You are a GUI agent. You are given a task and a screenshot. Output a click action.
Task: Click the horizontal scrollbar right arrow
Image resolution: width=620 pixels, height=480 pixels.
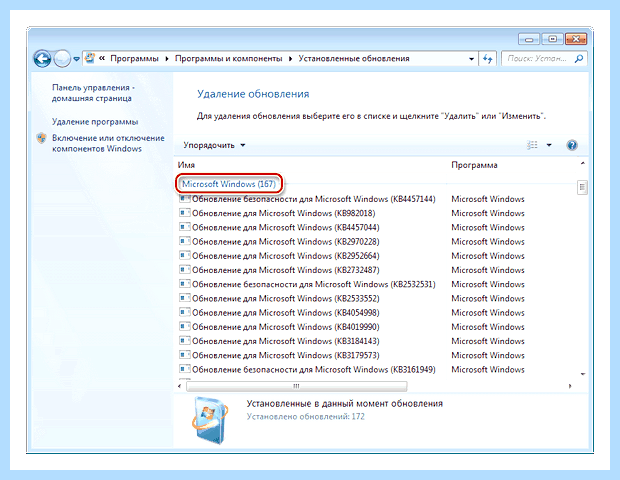(x=570, y=386)
